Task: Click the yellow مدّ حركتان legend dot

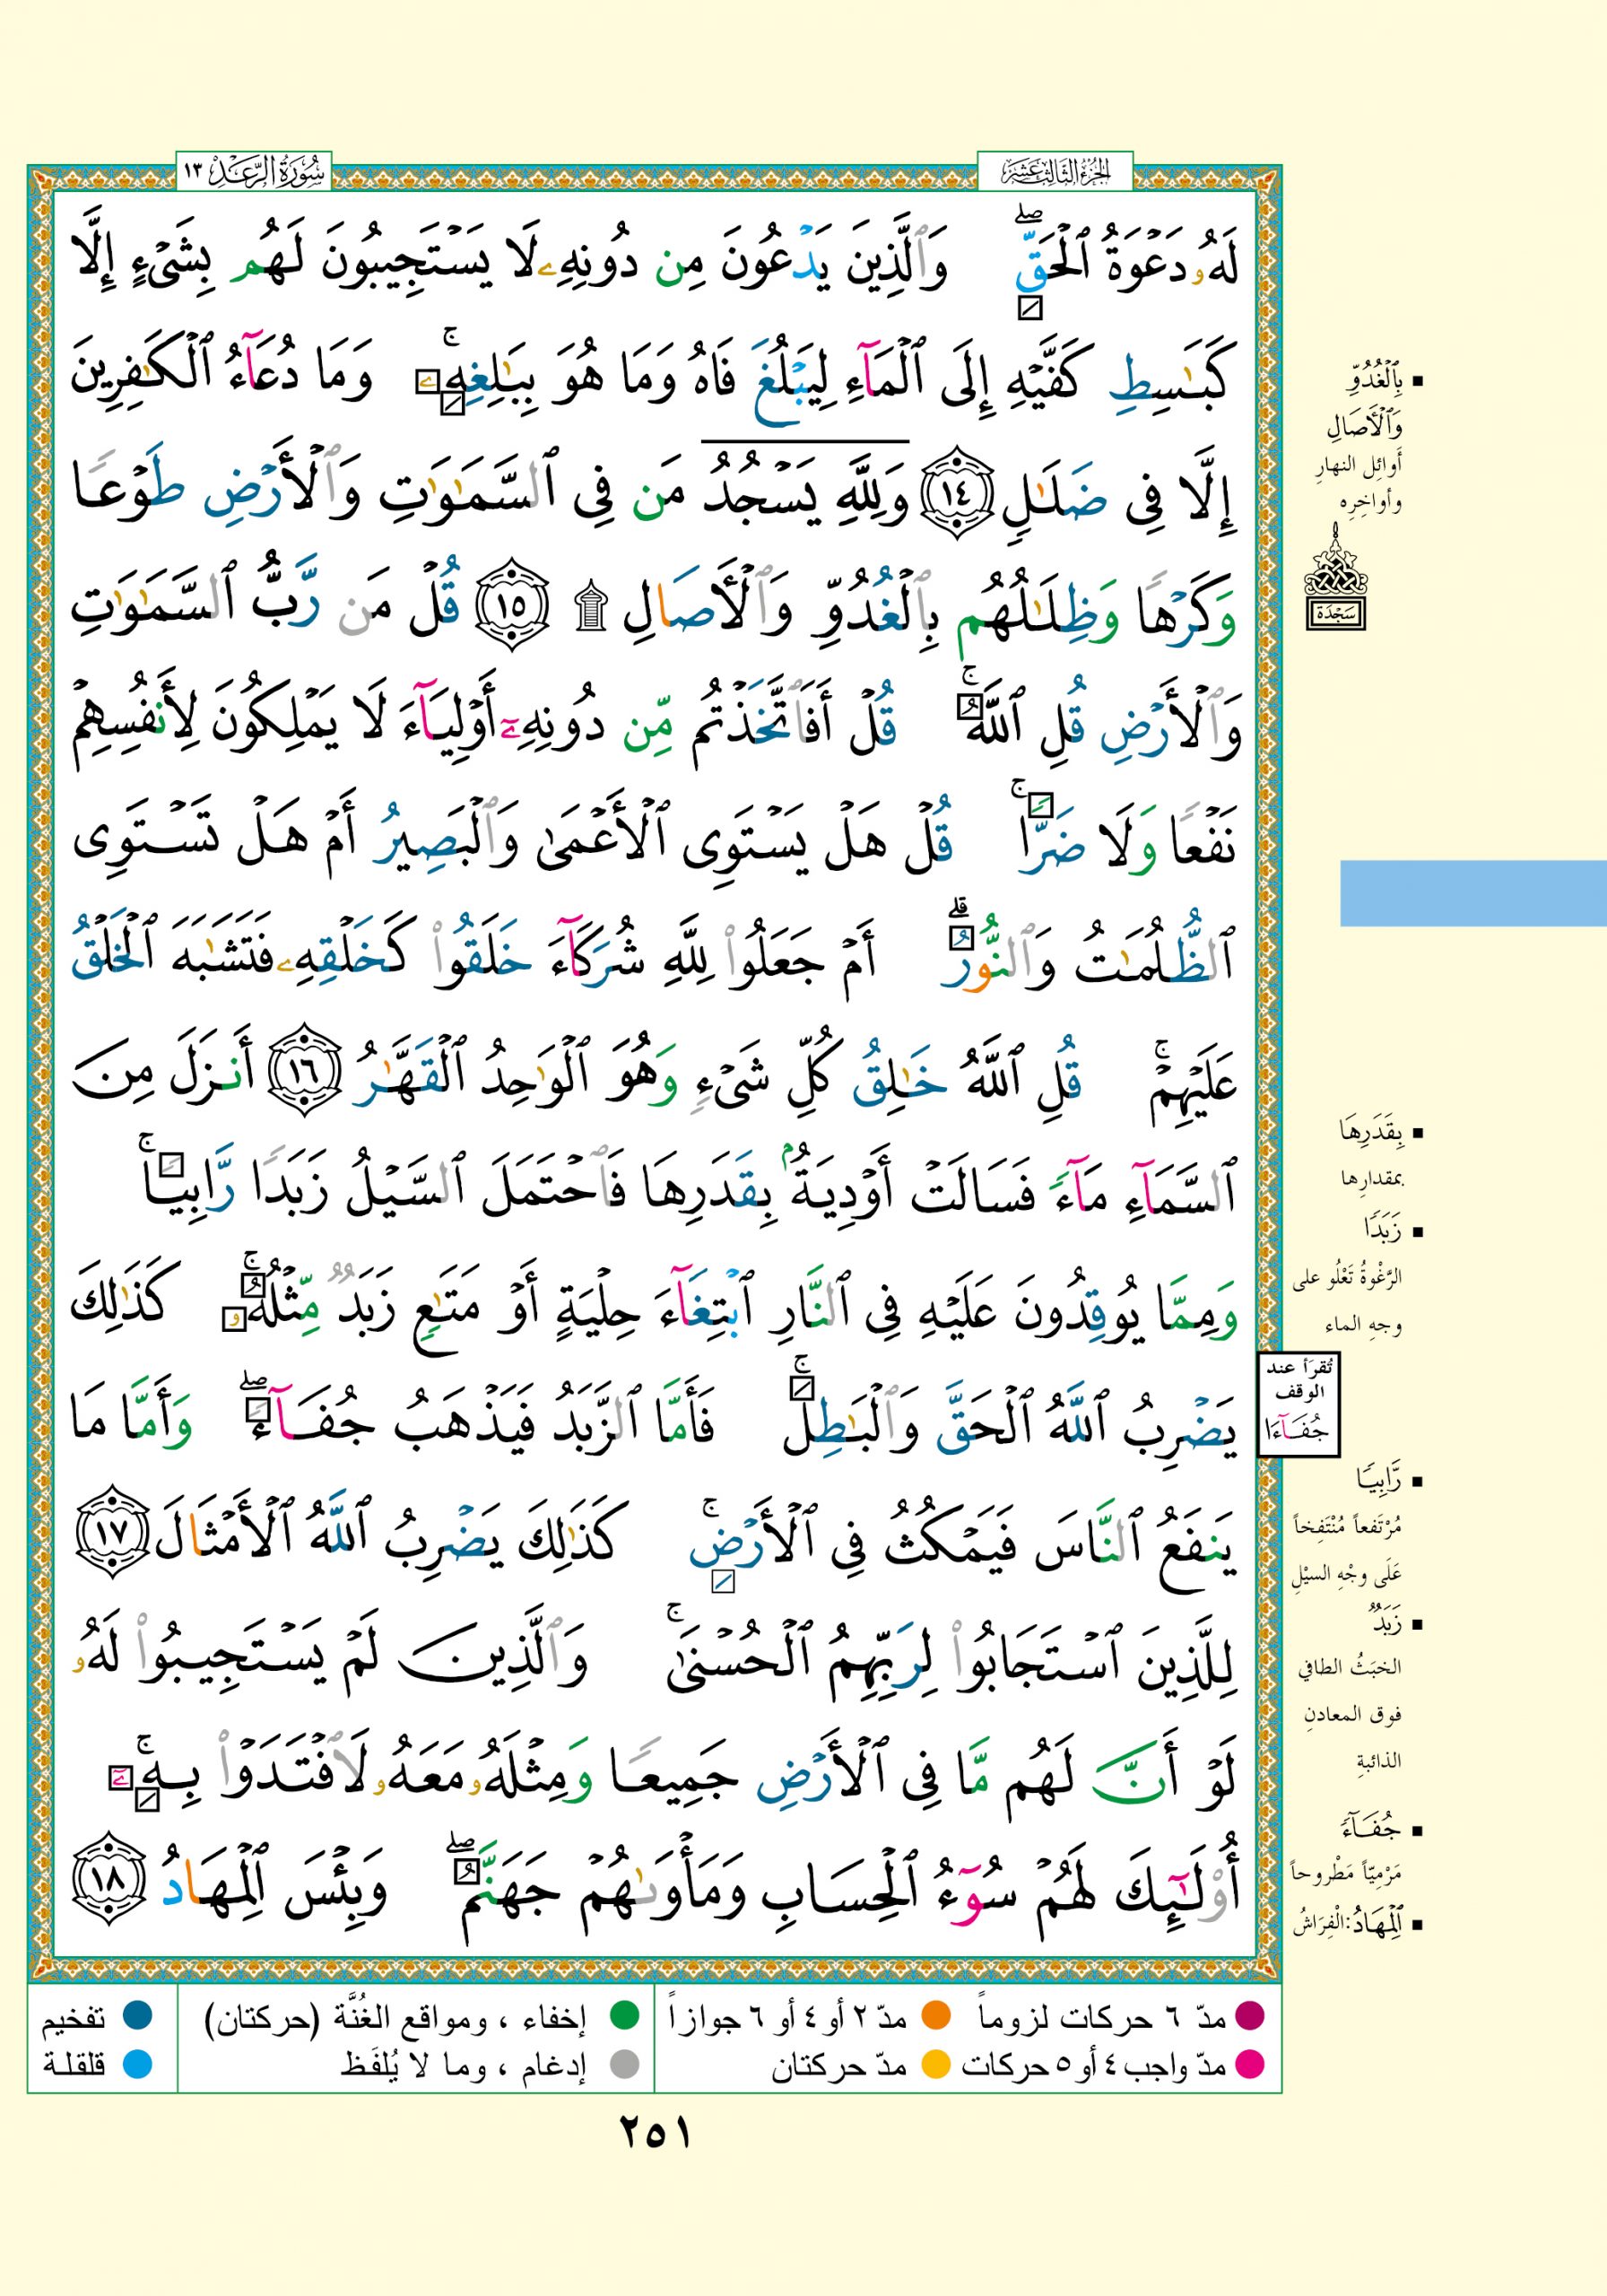Action: (935, 2064)
